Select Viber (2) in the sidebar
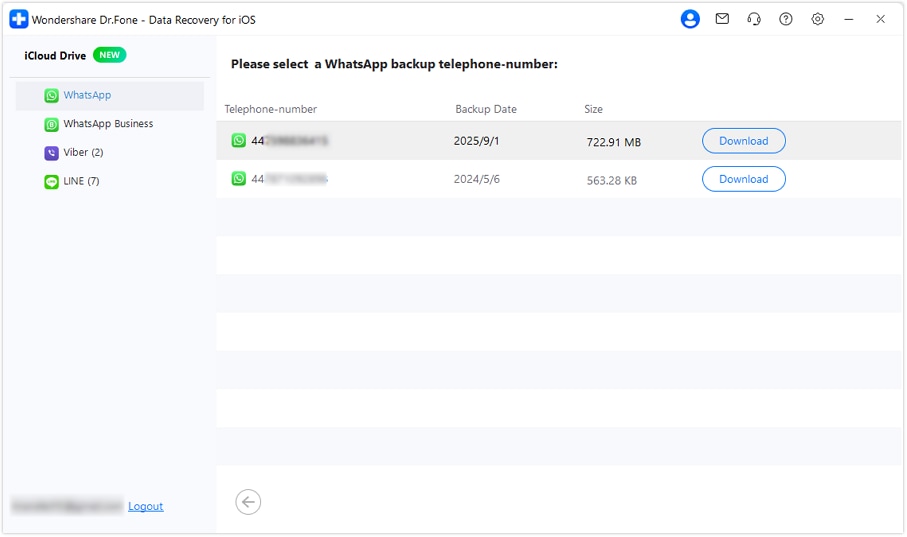 click(x=110, y=152)
